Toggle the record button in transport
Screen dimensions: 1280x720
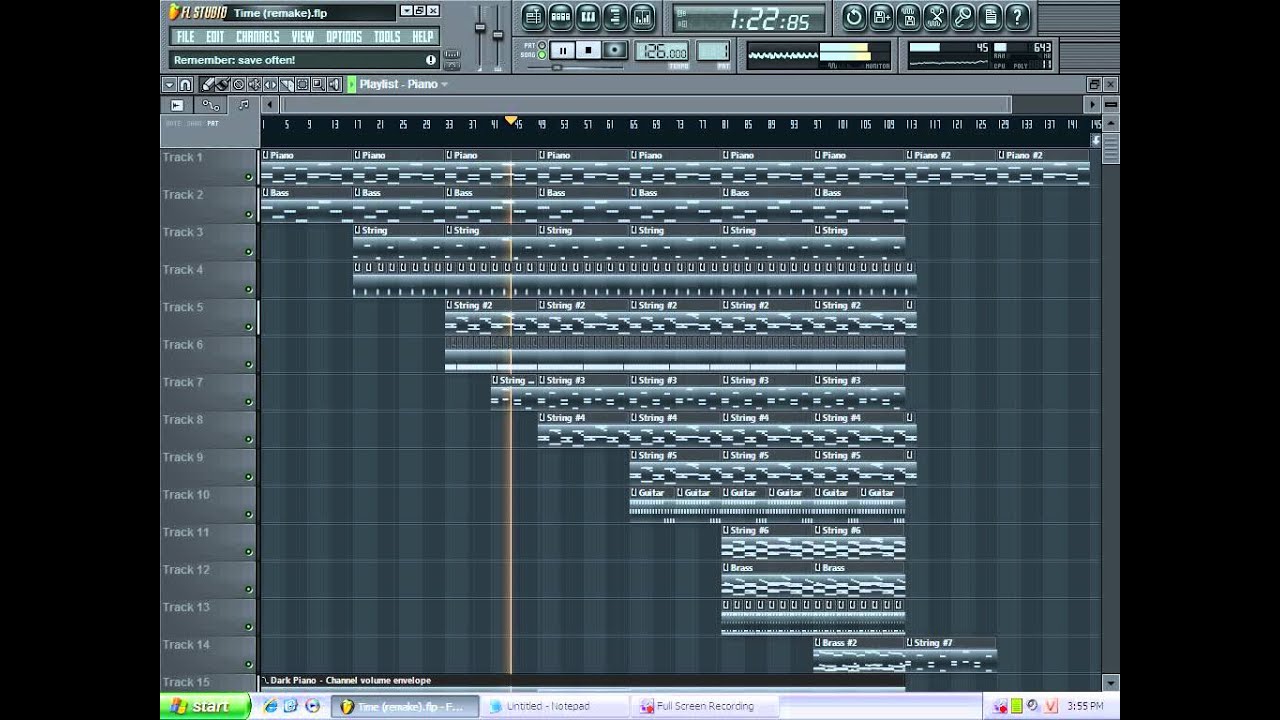coord(615,50)
